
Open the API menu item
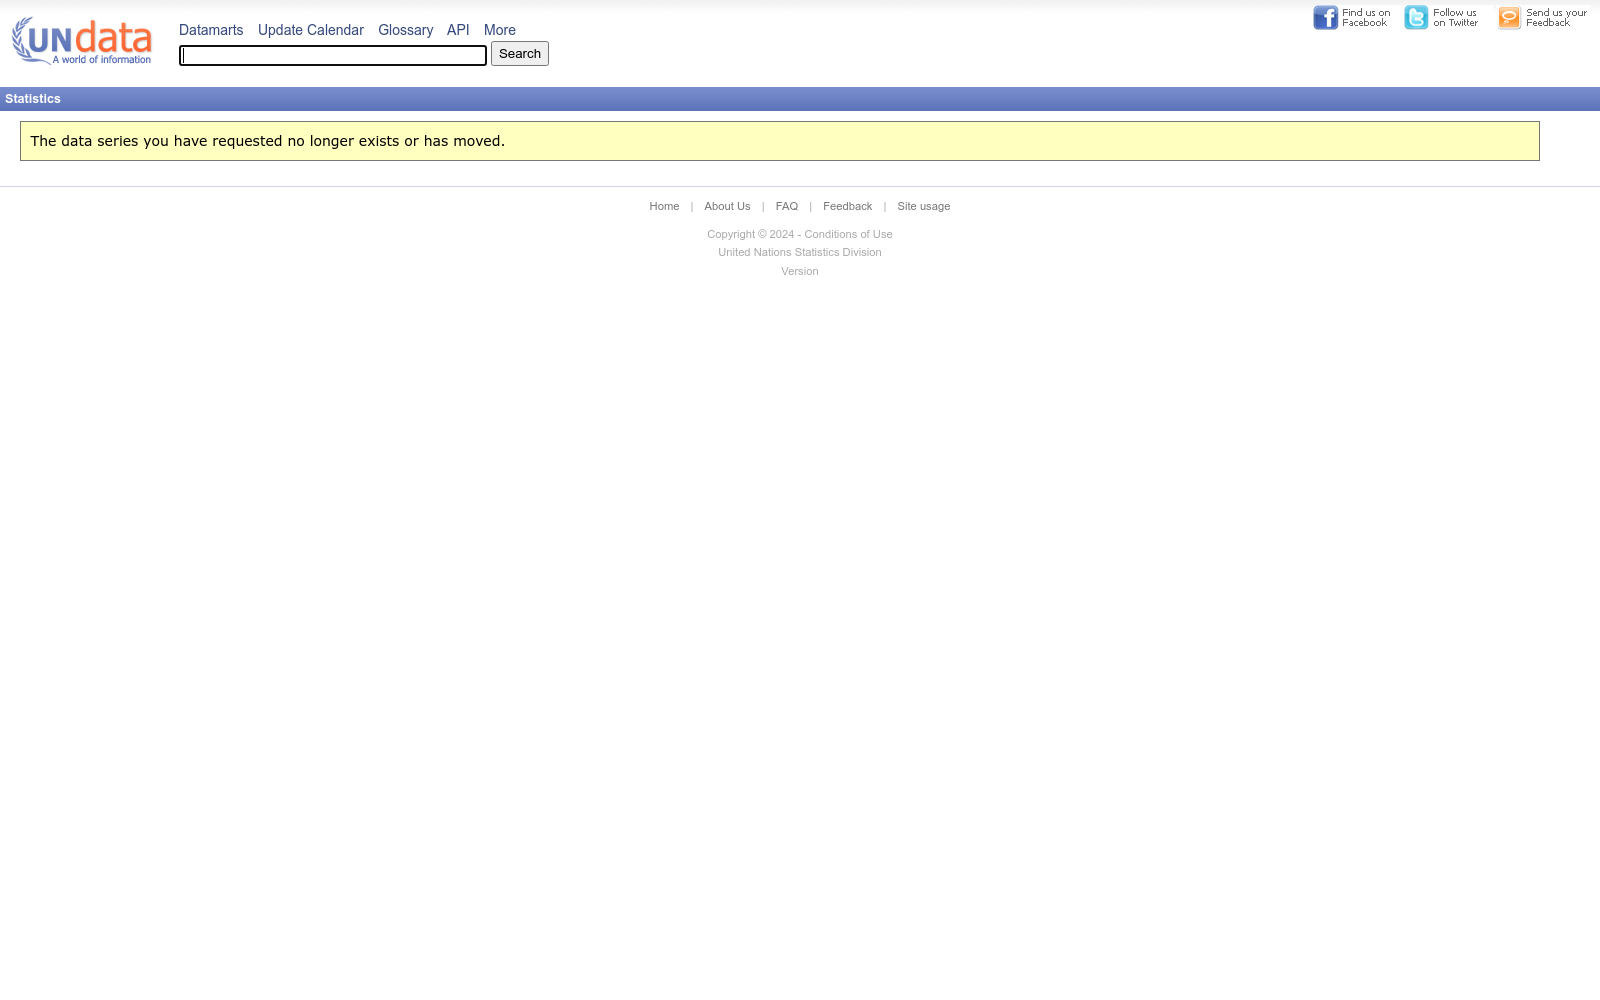458,30
